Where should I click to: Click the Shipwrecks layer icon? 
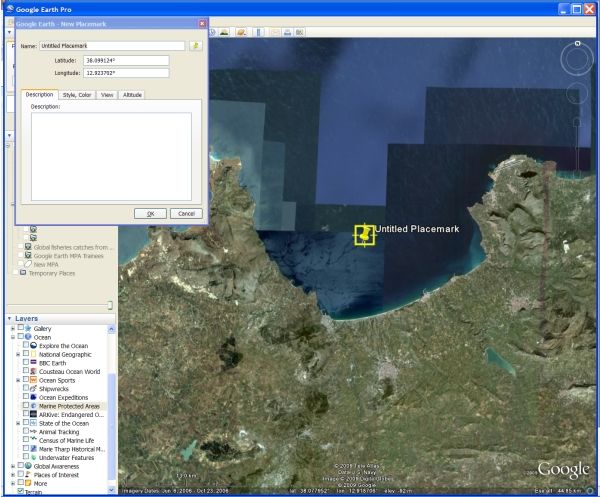[33, 388]
